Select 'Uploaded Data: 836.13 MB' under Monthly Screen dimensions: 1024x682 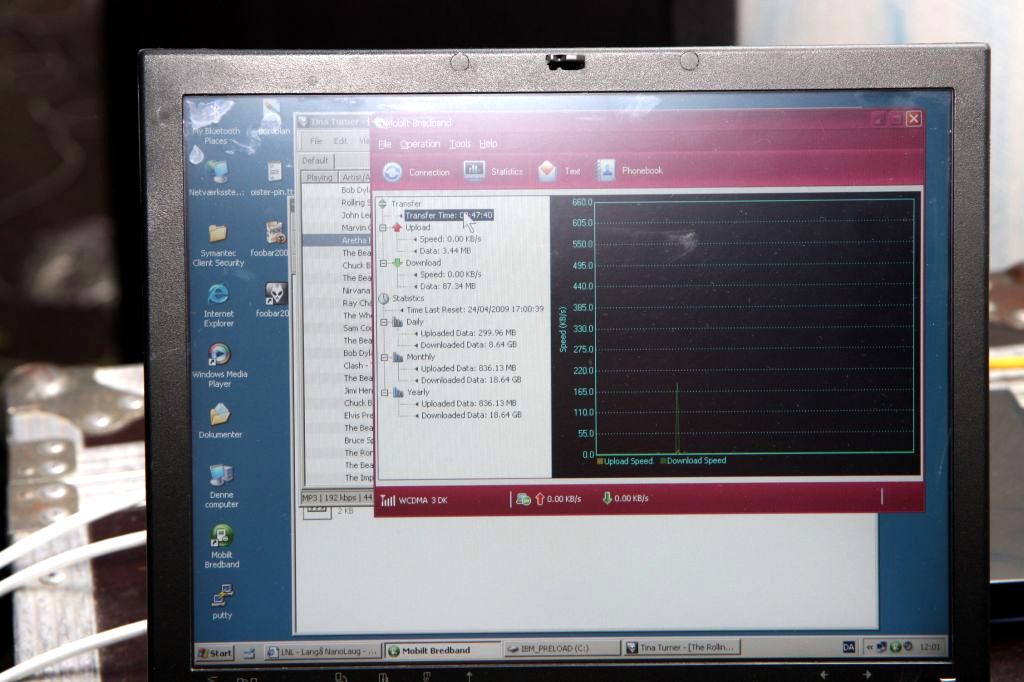coord(468,368)
